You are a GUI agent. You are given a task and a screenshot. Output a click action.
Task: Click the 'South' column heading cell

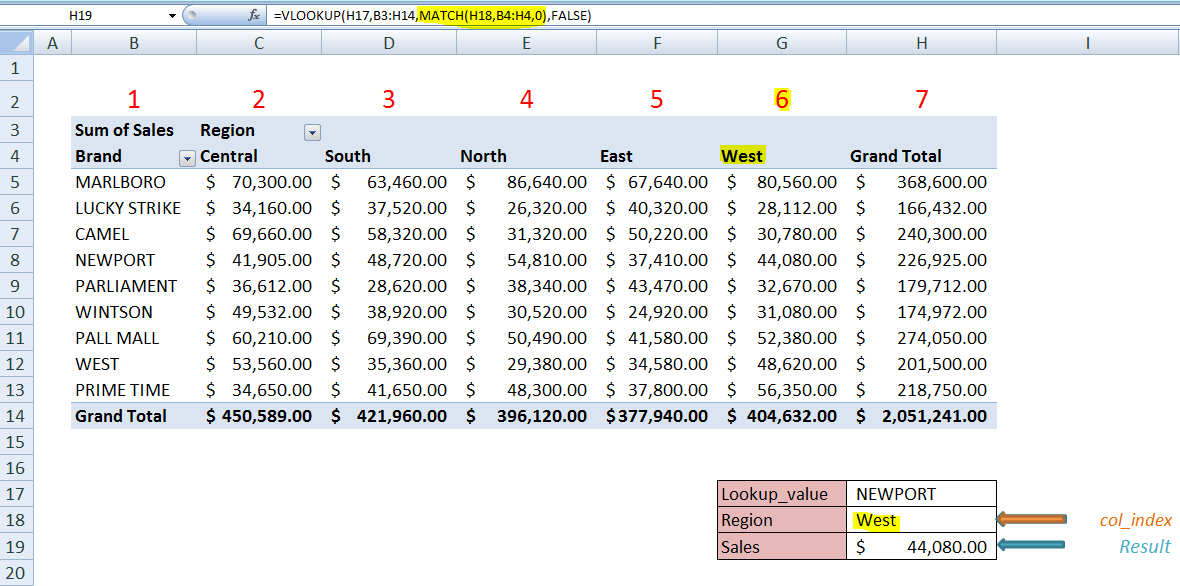[388, 156]
